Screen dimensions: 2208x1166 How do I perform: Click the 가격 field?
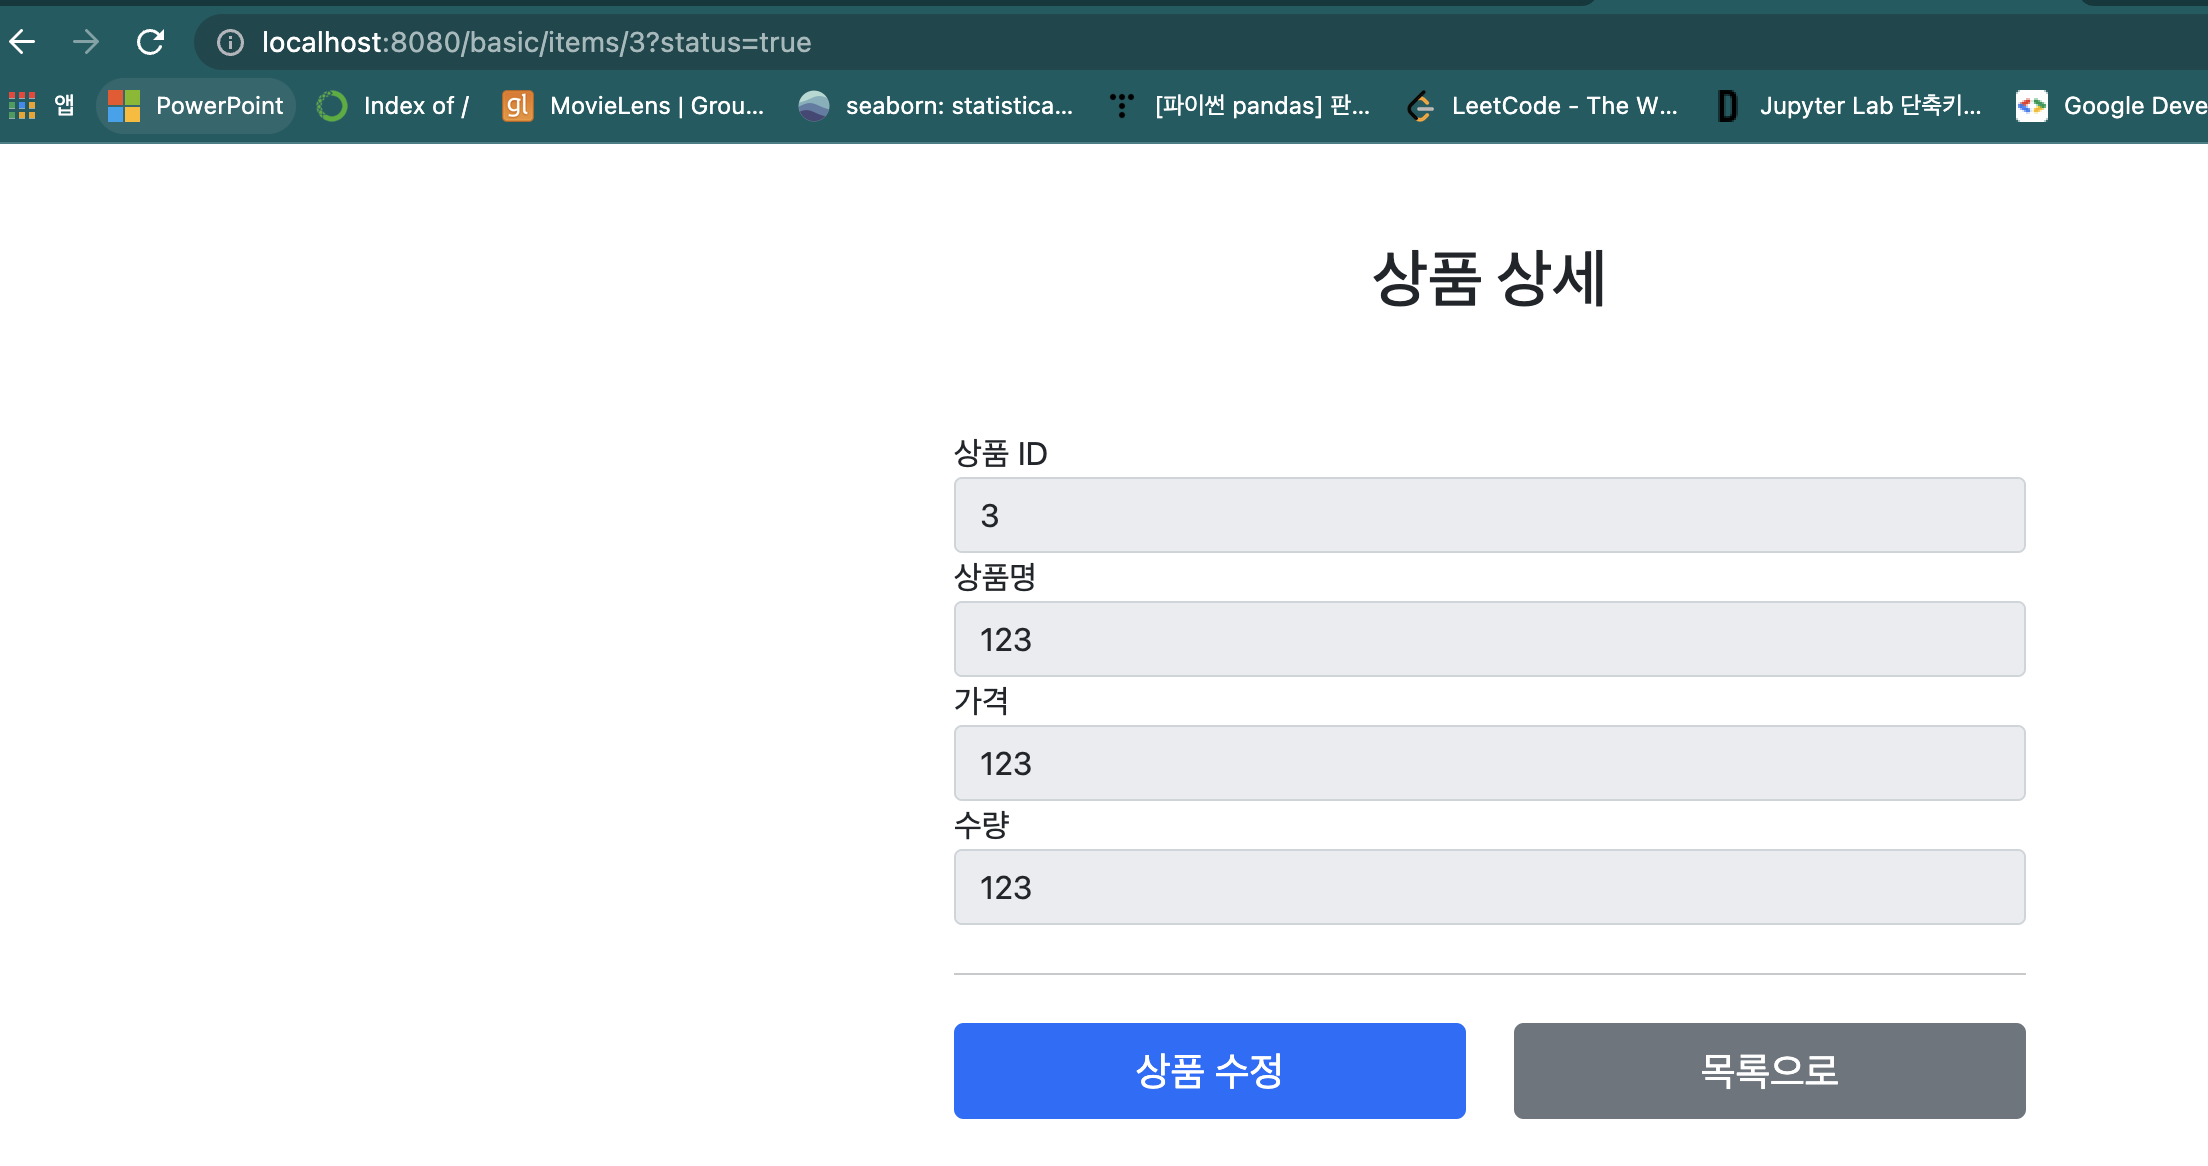pyautogui.click(x=1489, y=763)
